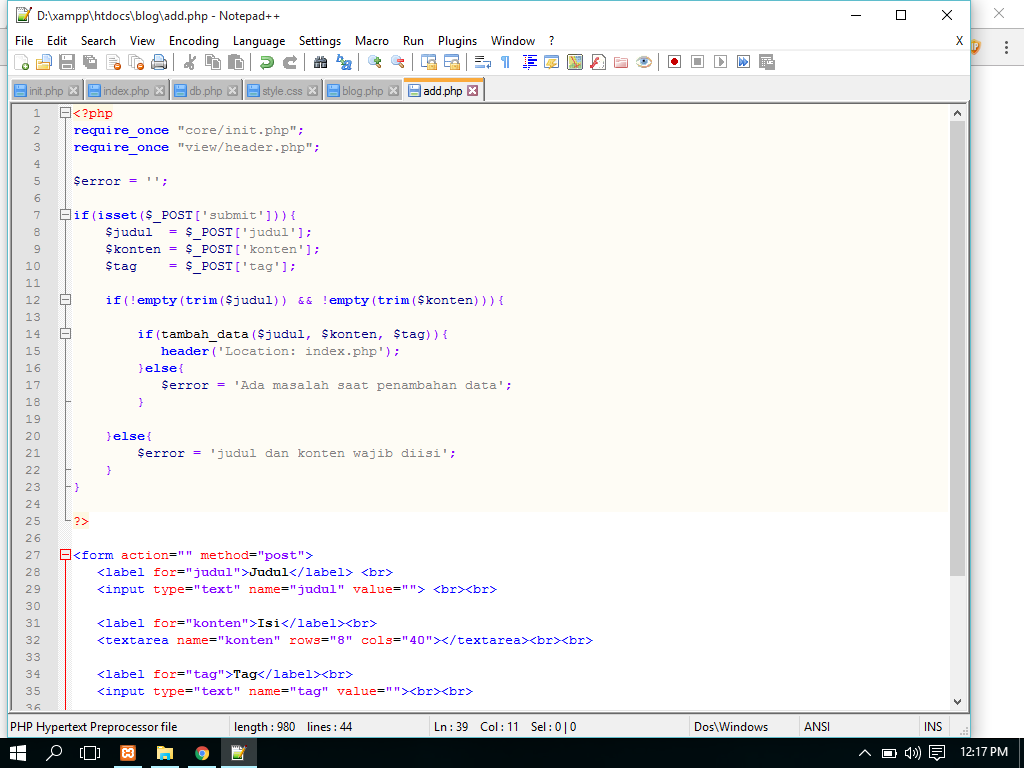Toggle the monitoring eye icon

(644, 62)
